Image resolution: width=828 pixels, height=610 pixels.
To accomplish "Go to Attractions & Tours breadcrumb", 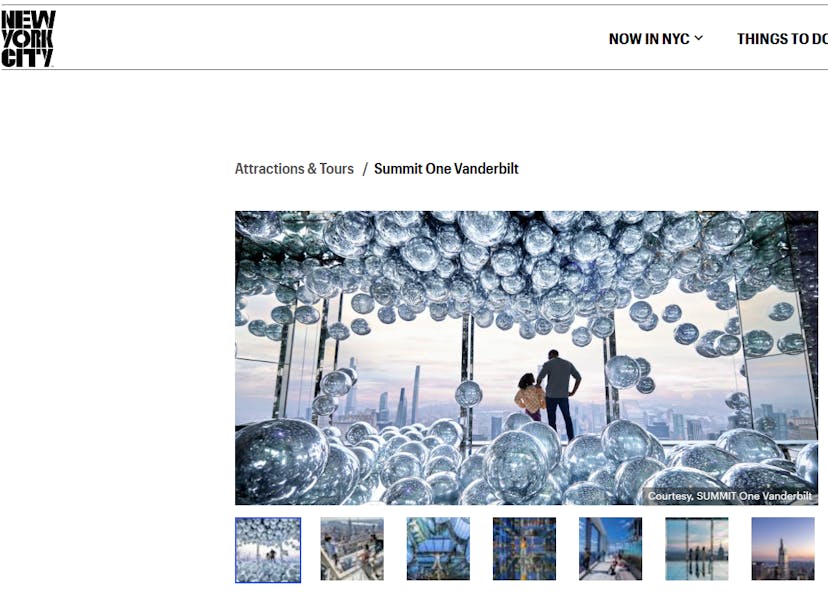I will click(x=294, y=168).
